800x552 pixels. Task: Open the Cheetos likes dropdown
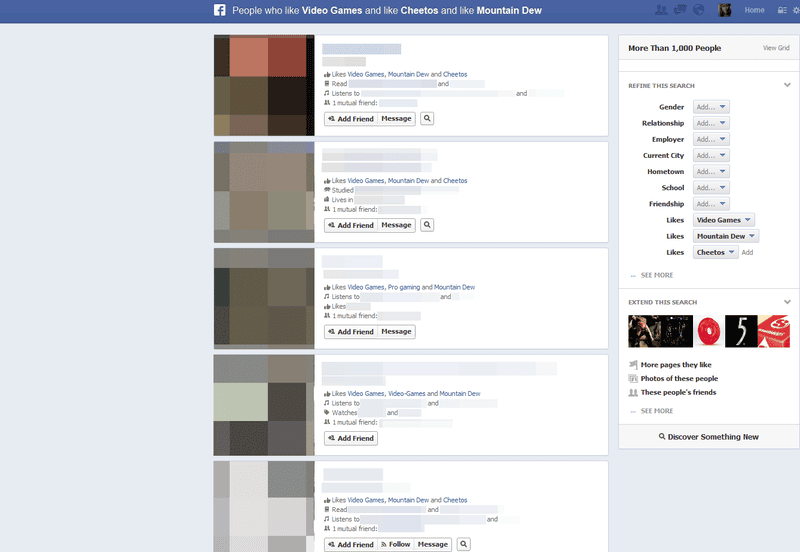(715, 253)
